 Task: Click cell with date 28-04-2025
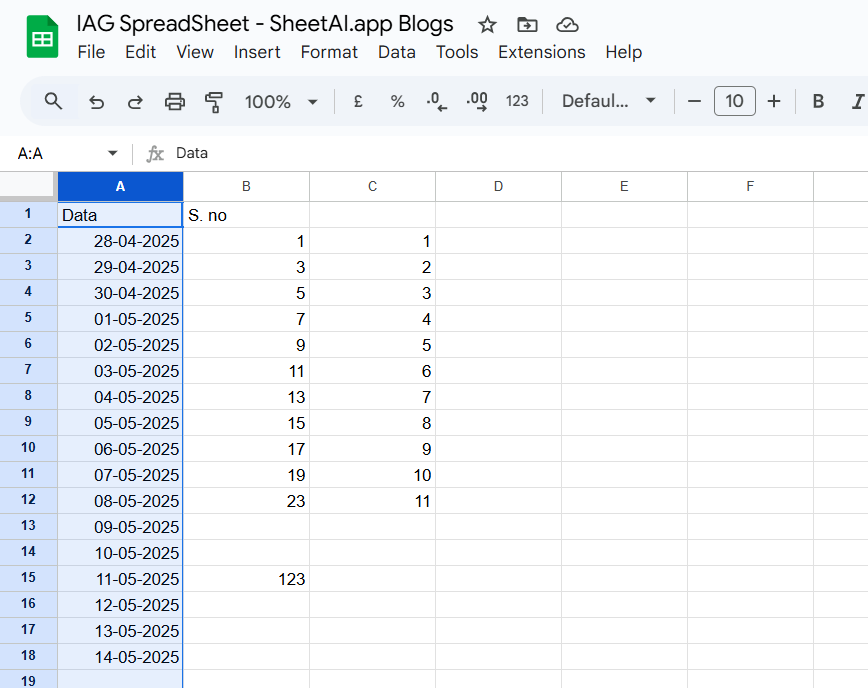tap(120, 241)
